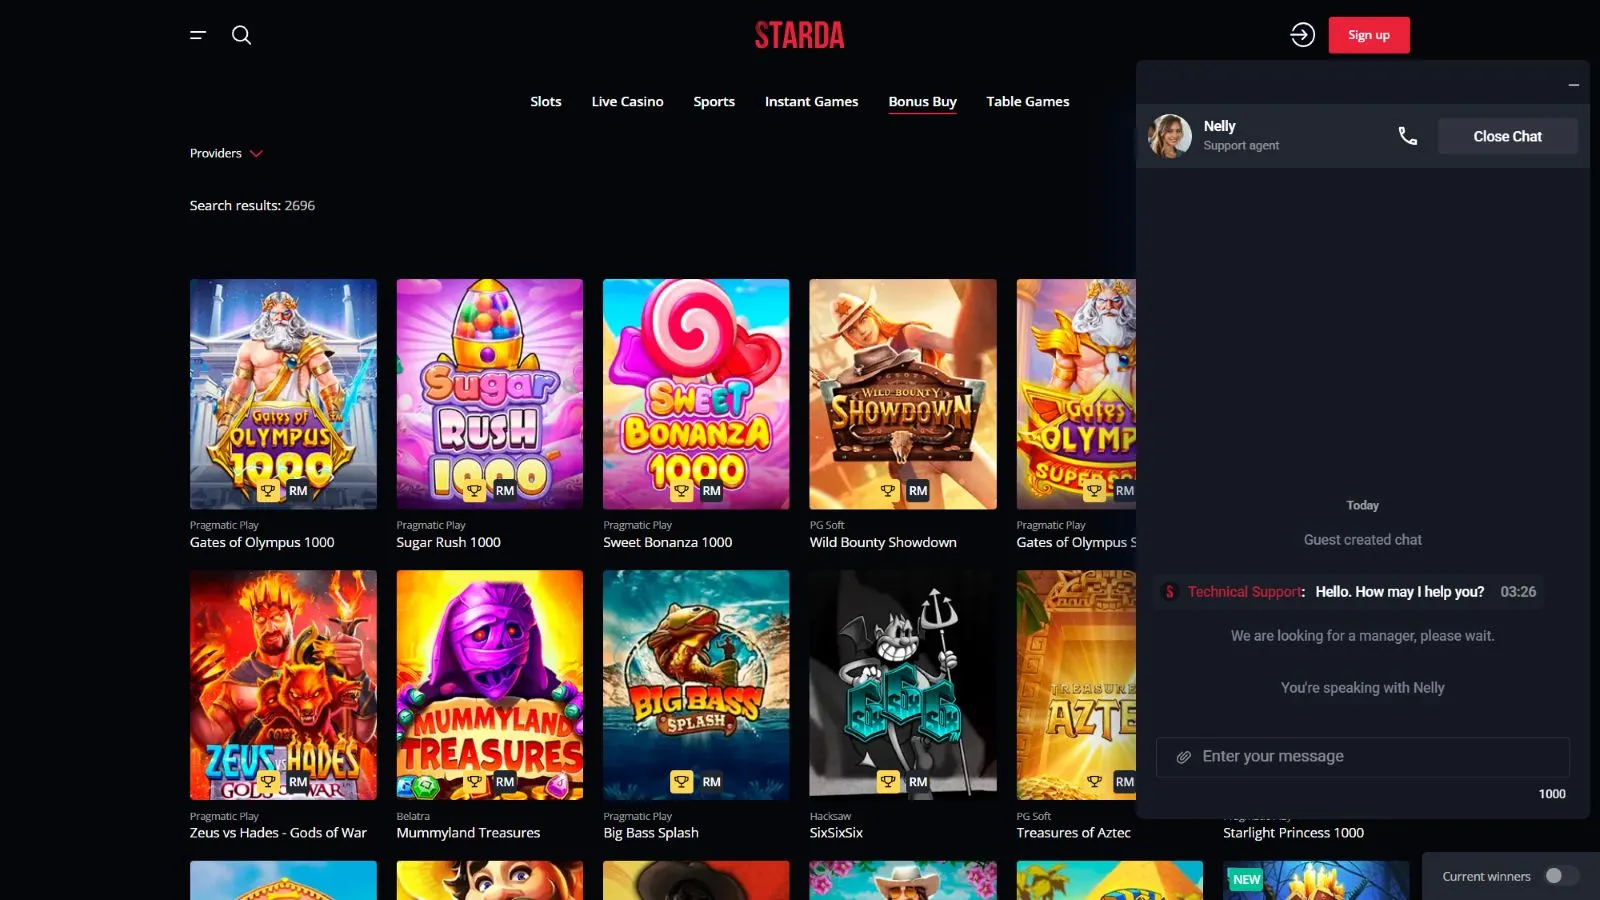Click the Sign up button
This screenshot has width=1600, height=900.
click(1369, 35)
